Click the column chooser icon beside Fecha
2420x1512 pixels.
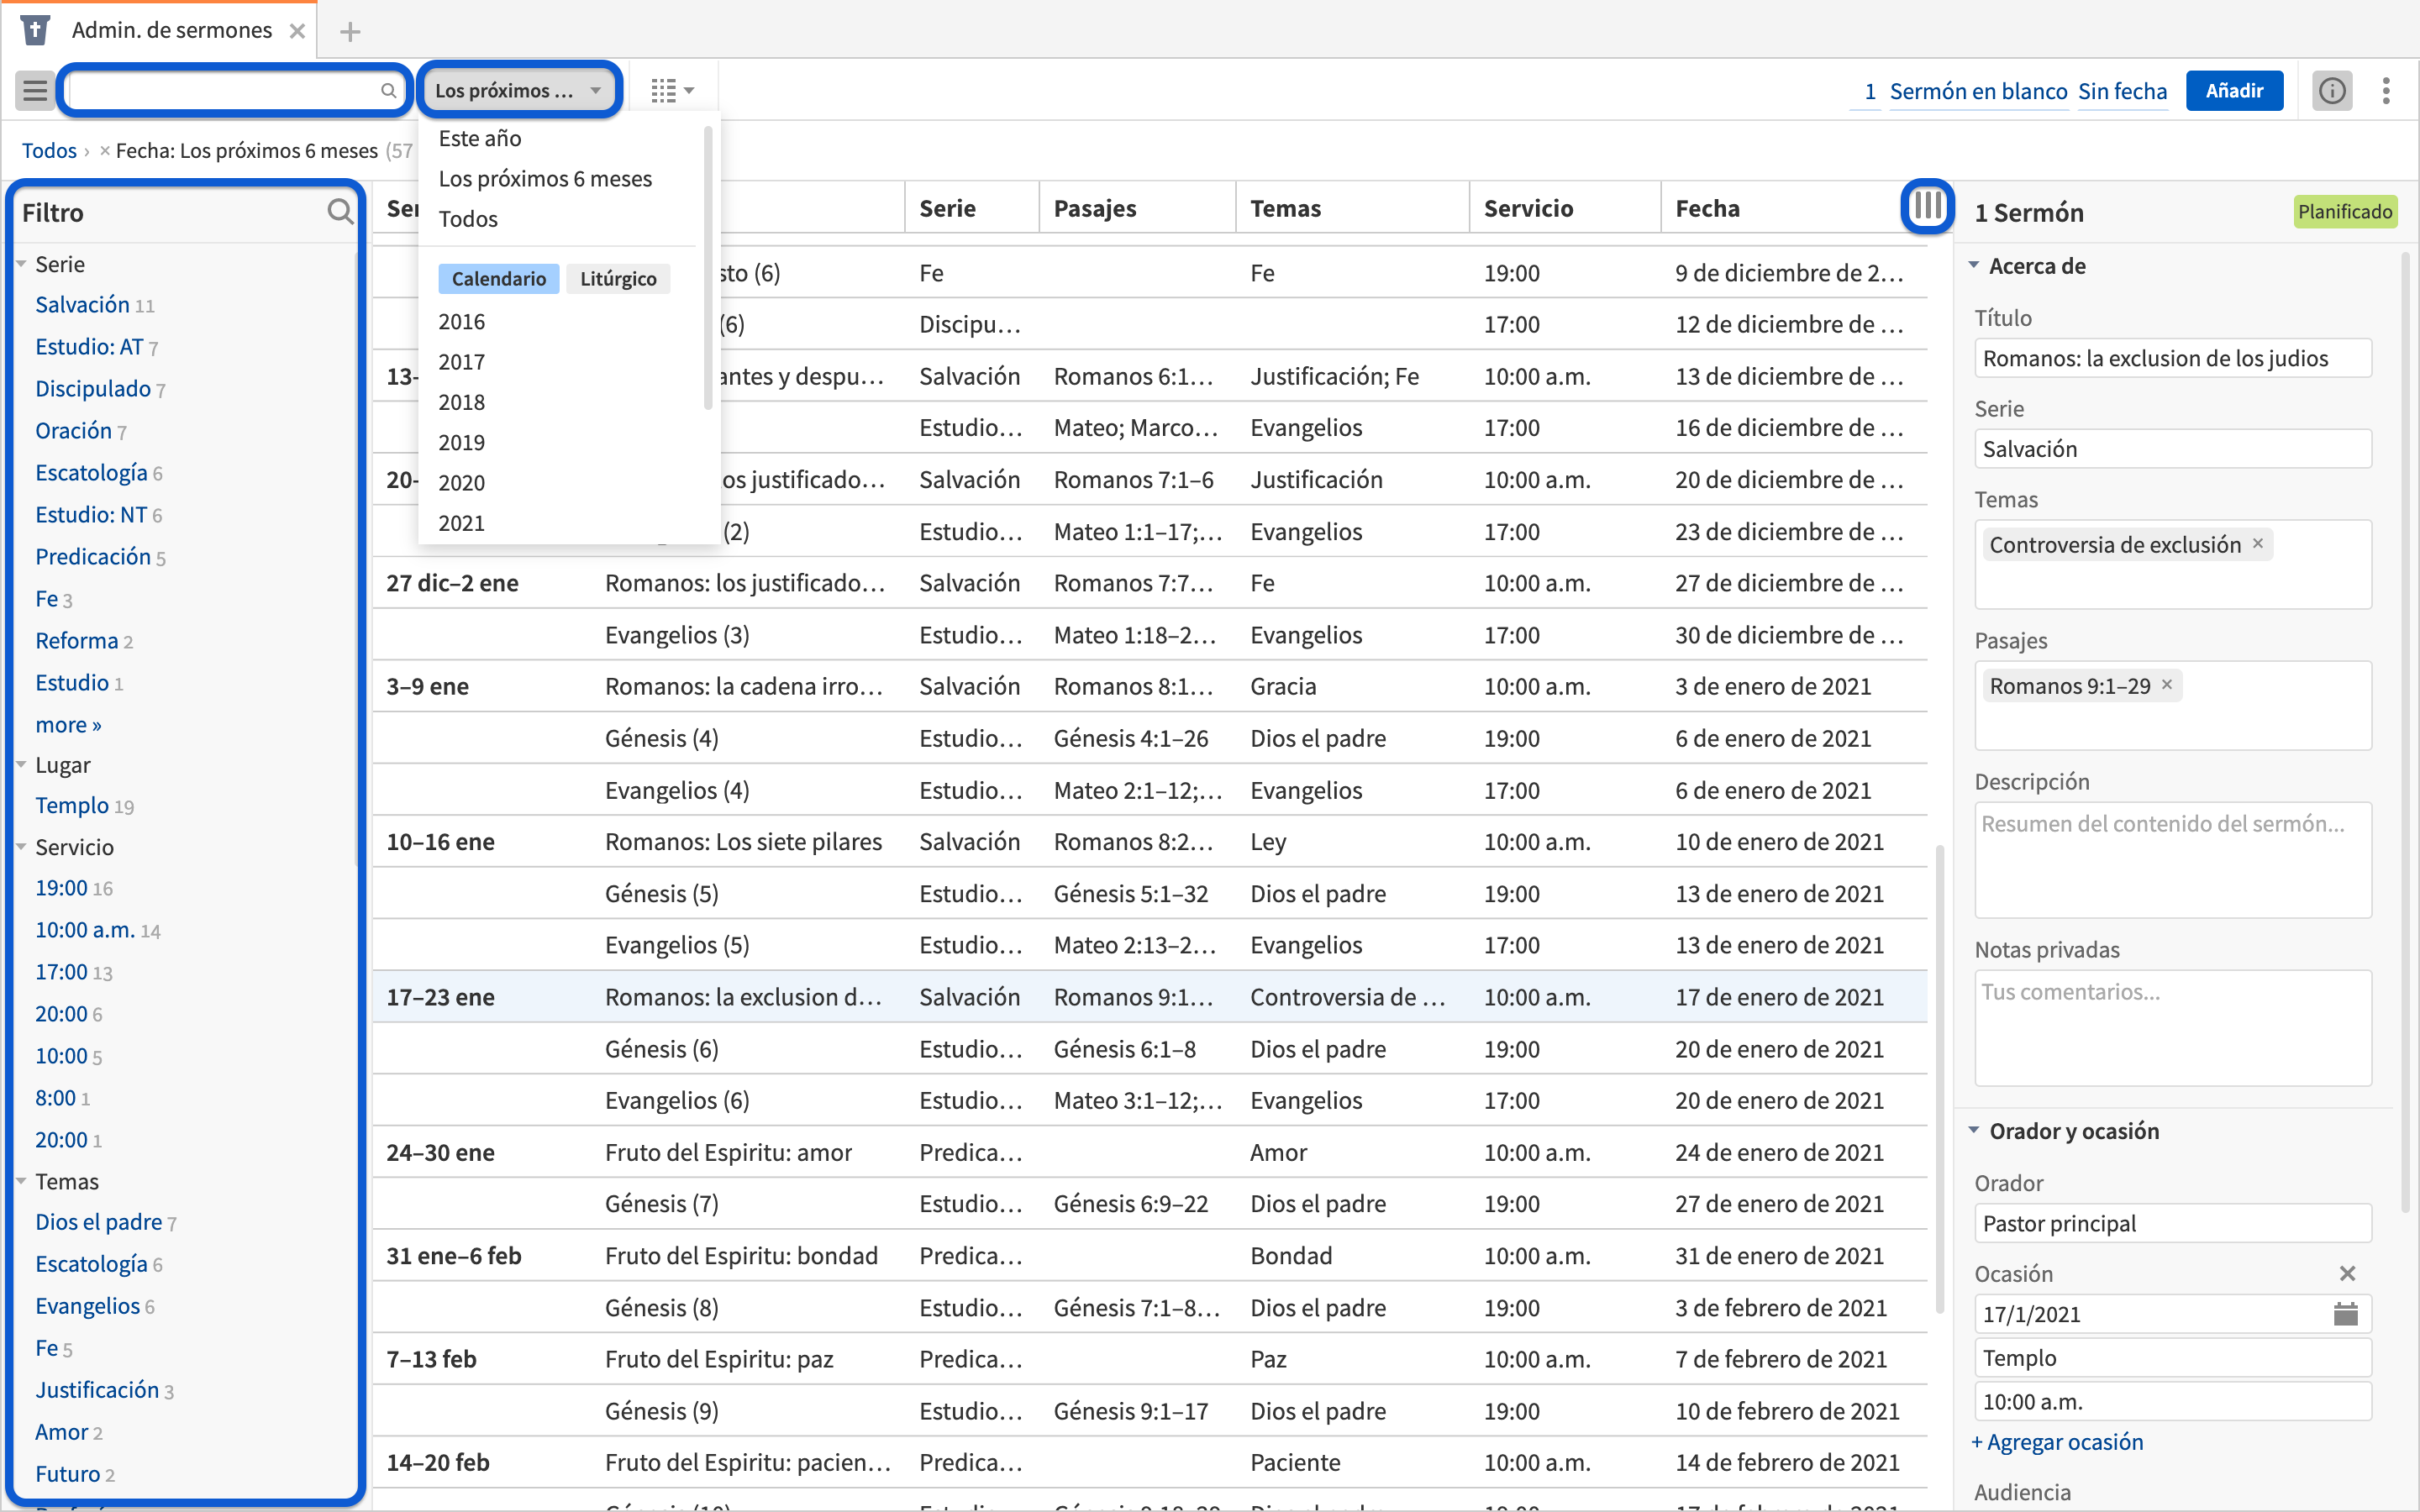[x=1926, y=207]
